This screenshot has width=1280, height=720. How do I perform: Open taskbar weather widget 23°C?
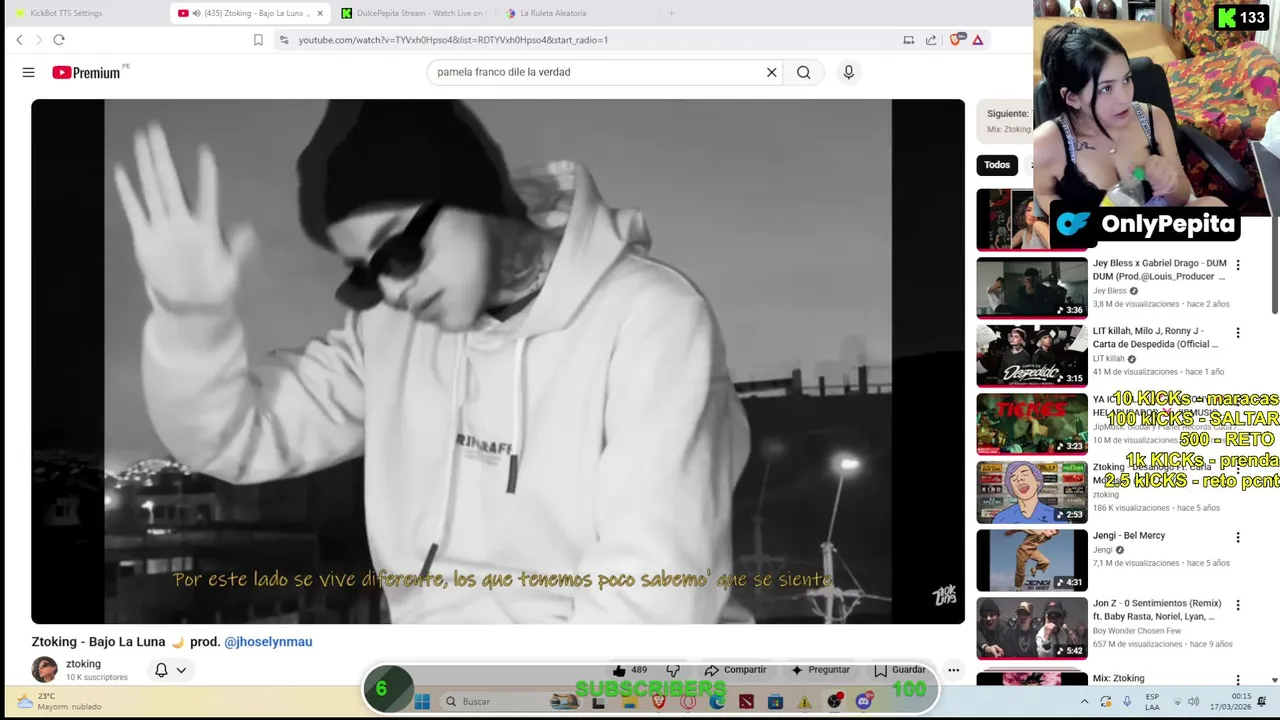60,701
